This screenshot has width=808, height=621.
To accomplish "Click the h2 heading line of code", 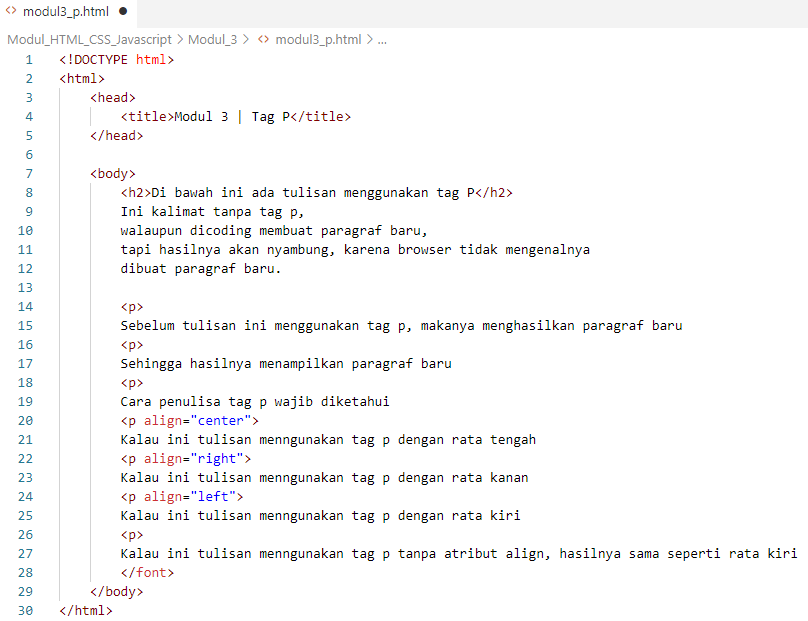I will (x=316, y=192).
